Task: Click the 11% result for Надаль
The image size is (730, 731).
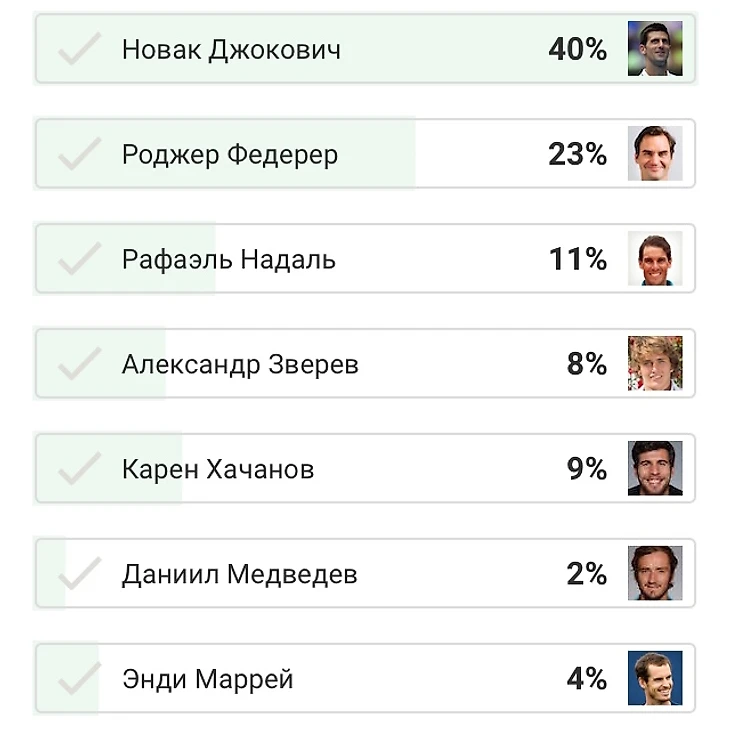Action: (578, 259)
